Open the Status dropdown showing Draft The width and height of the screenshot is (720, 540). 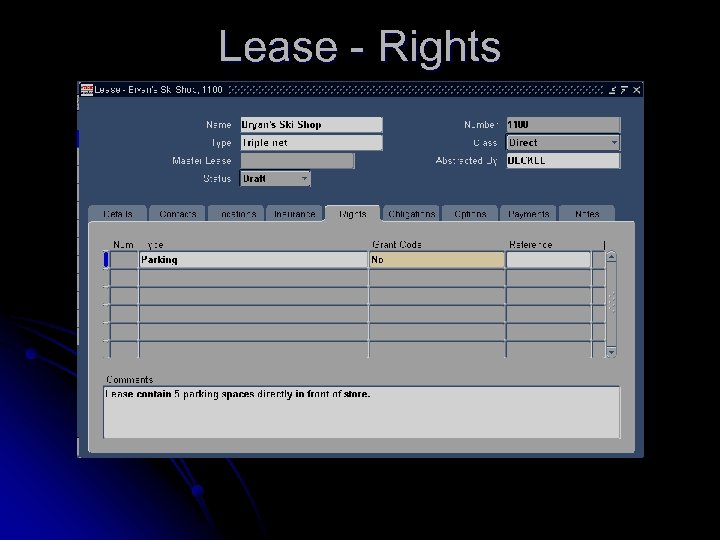click(x=304, y=179)
